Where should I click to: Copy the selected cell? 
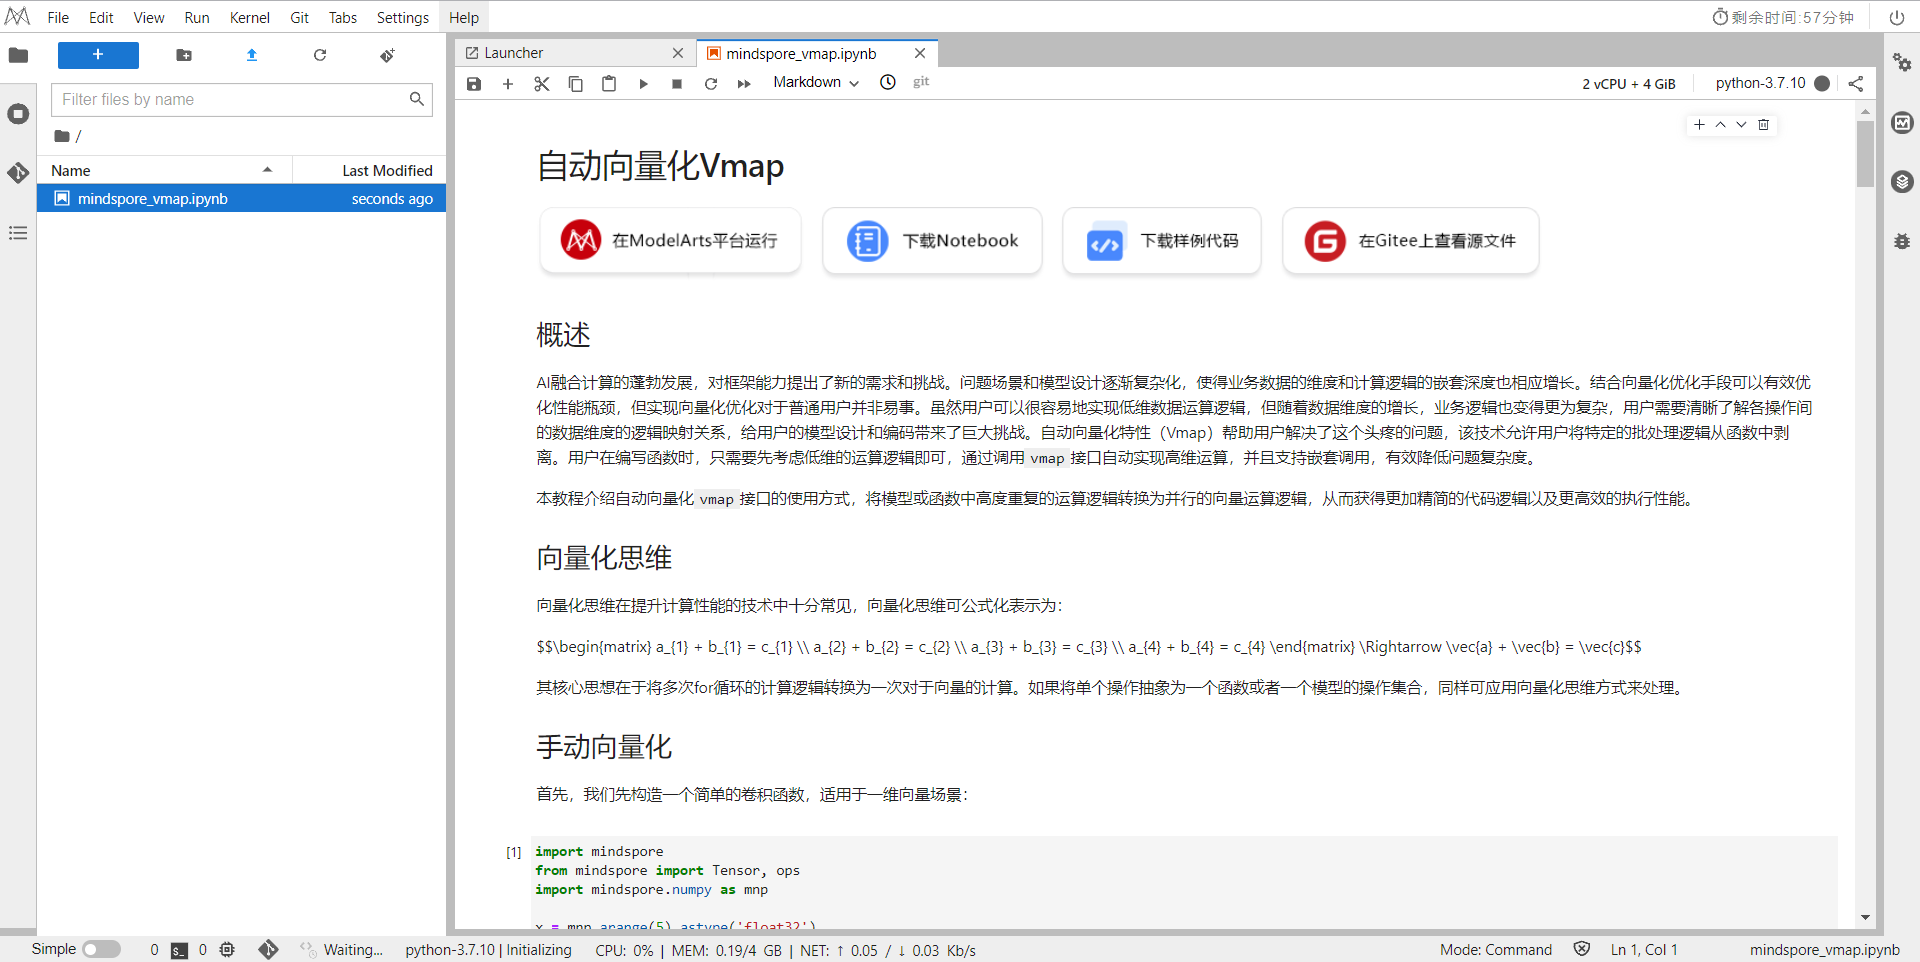pyautogui.click(x=575, y=83)
